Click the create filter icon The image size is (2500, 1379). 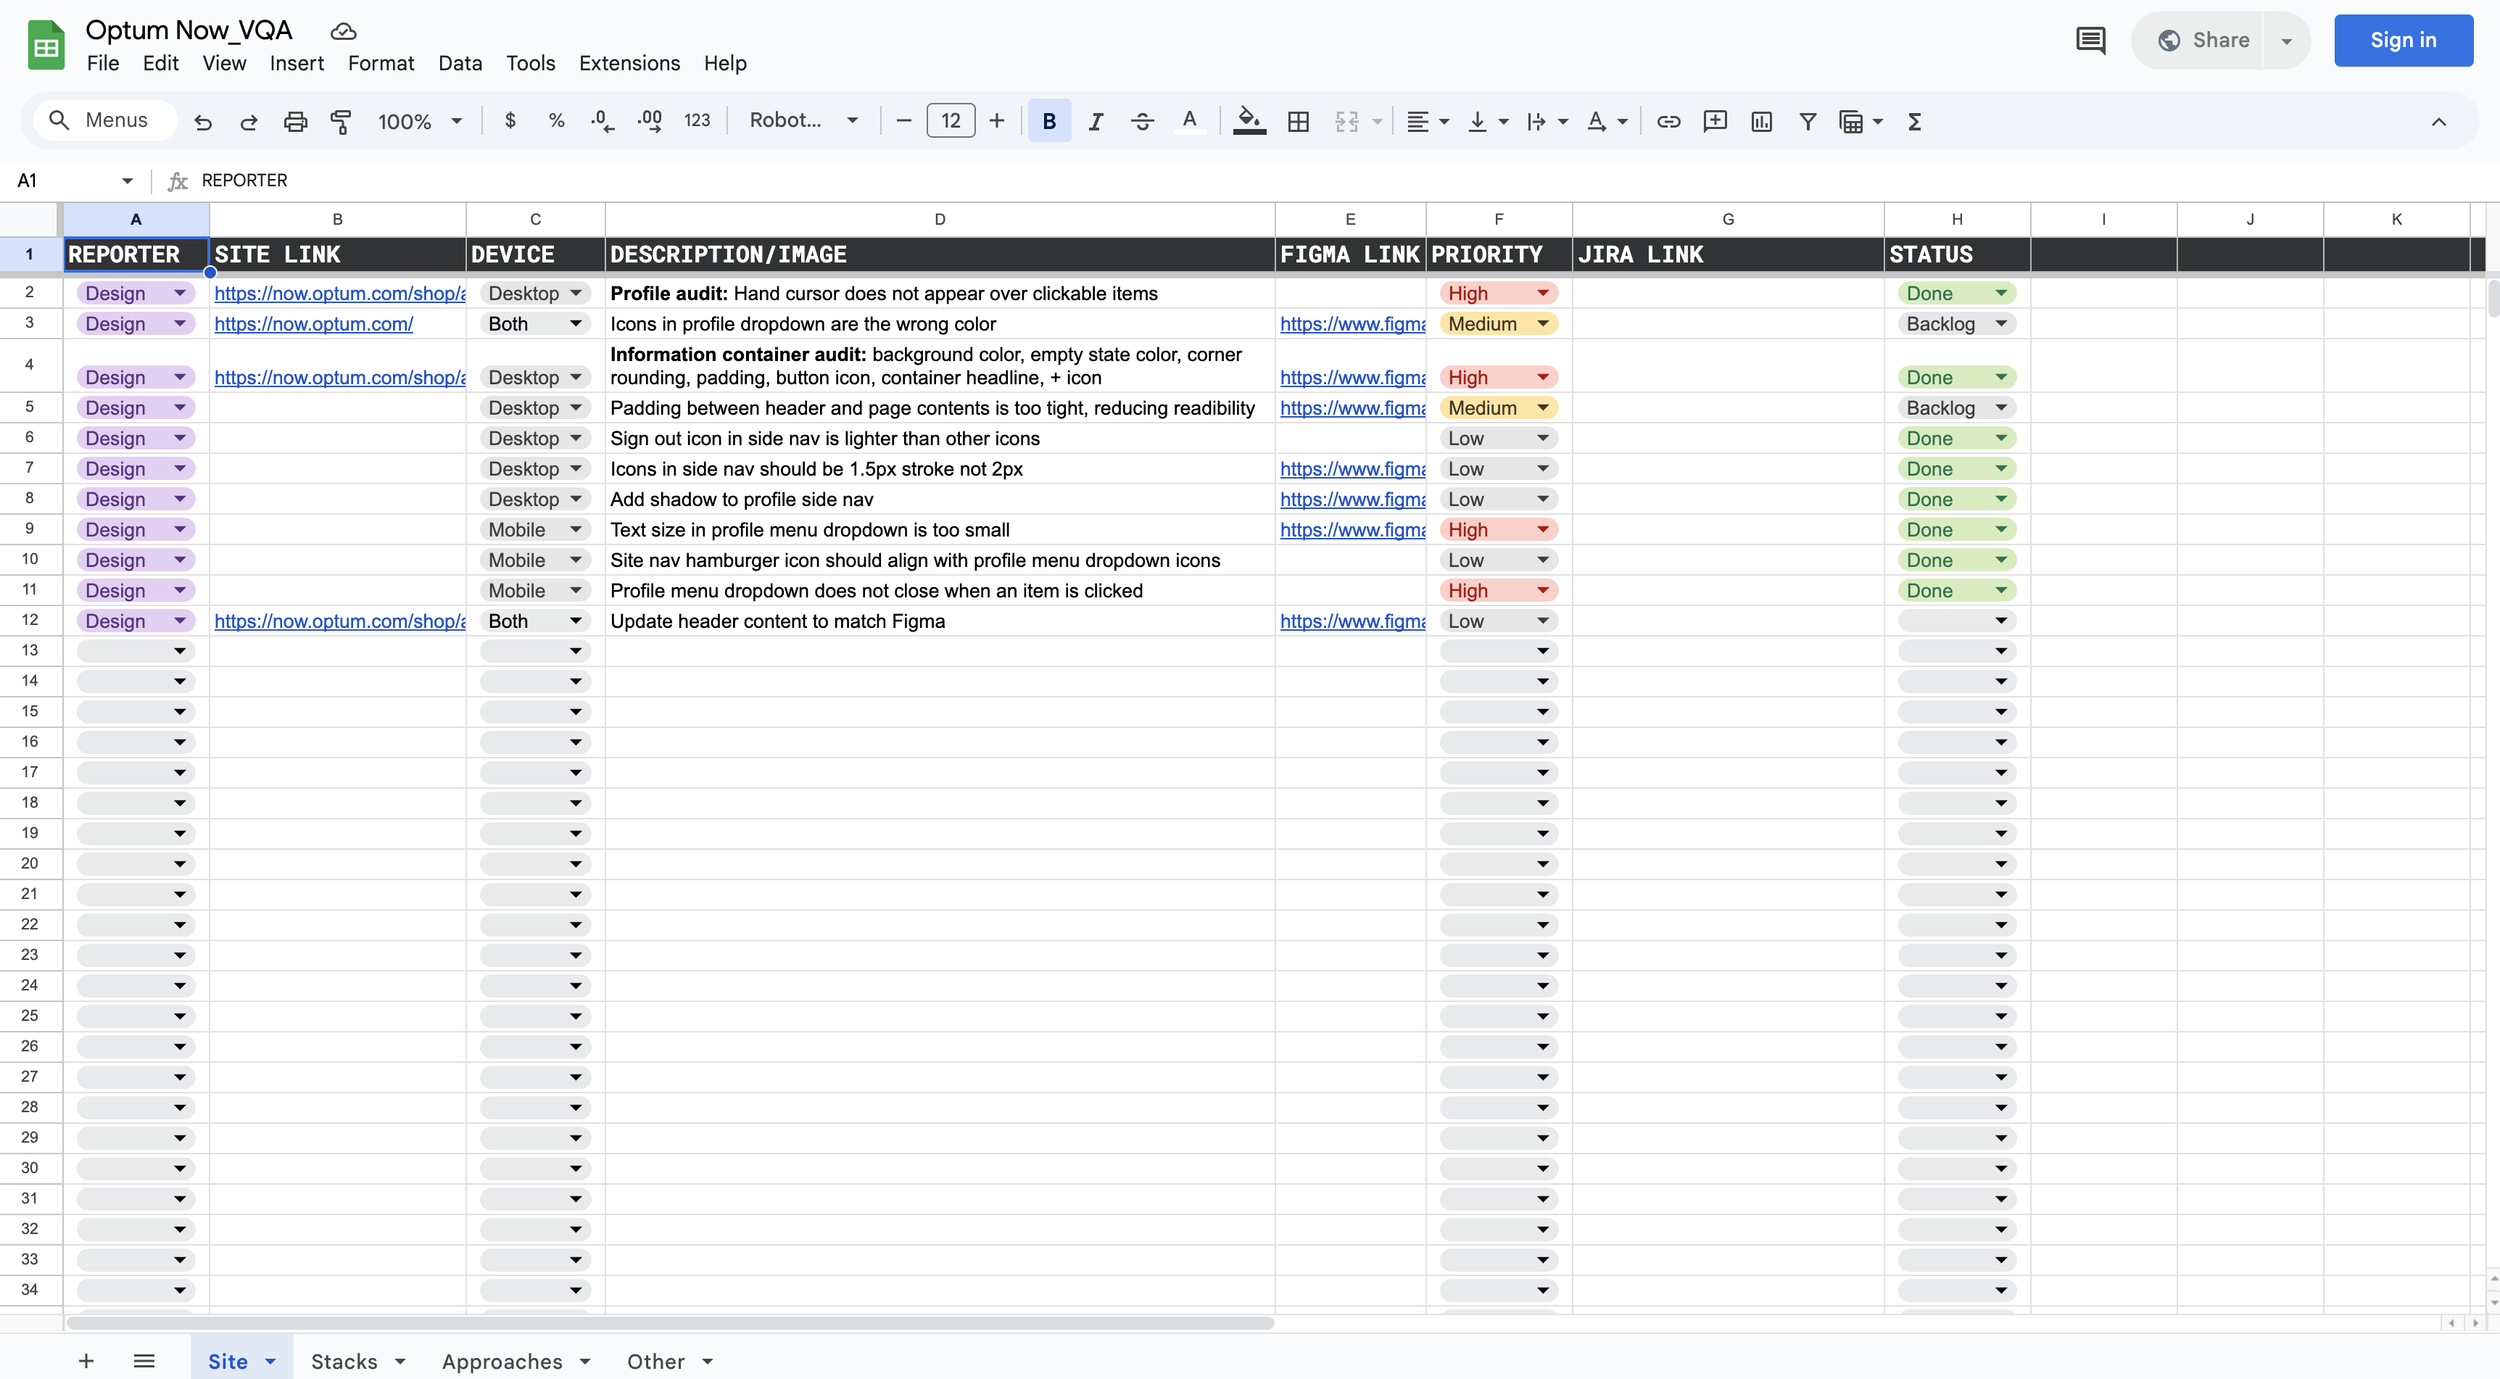point(1807,121)
